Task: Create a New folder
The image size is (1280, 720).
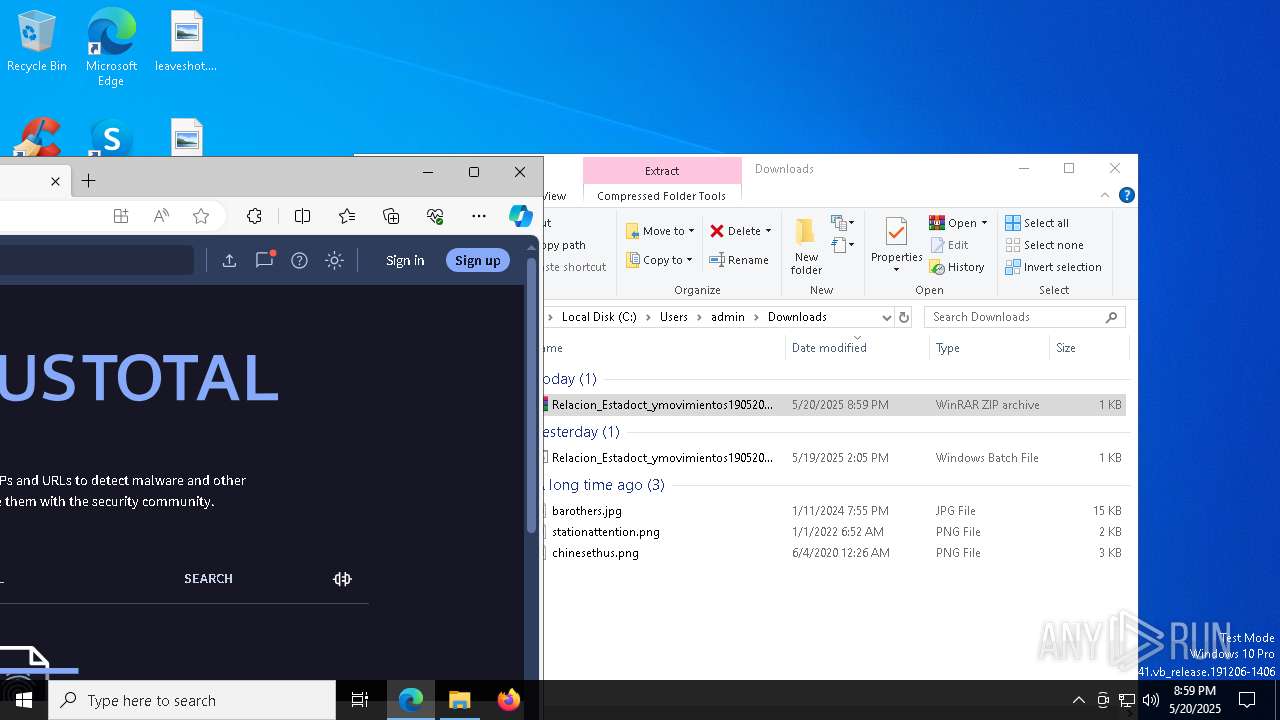Action: (x=806, y=246)
